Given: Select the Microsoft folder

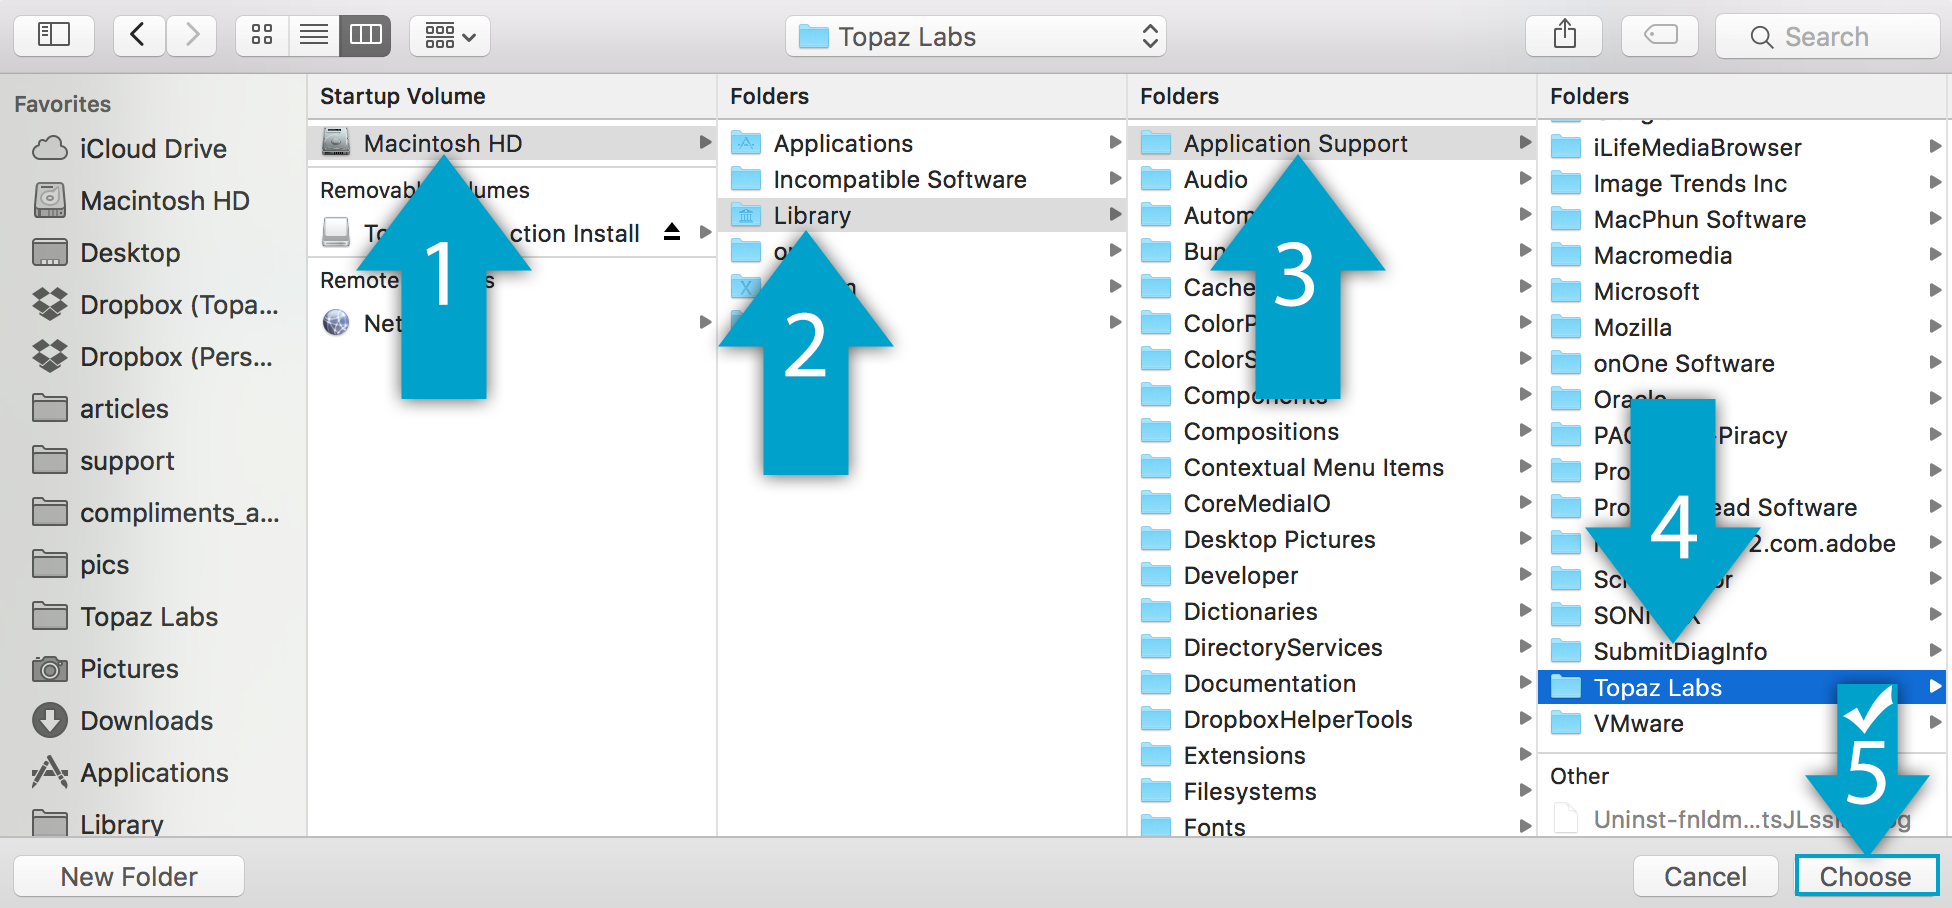Looking at the screenshot, I should [1742, 291].
